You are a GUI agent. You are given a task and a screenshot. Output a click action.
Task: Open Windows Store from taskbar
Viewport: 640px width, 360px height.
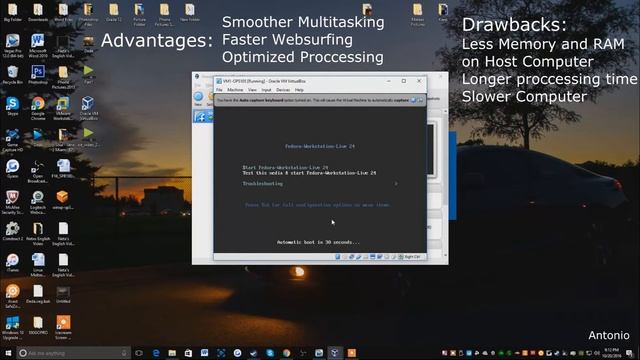(x=188, y=353)
